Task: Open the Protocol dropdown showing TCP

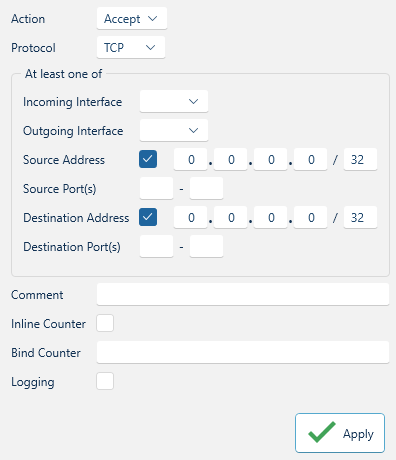Action: tap(131, 48)
